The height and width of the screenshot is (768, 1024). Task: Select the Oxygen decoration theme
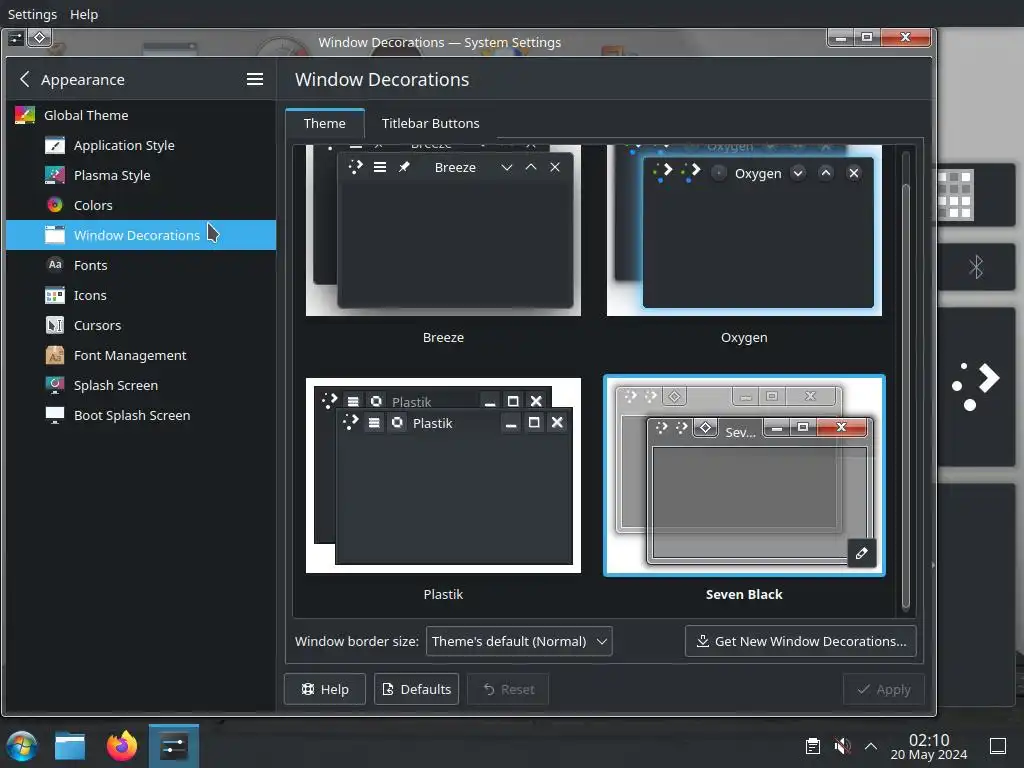[744, 230]
